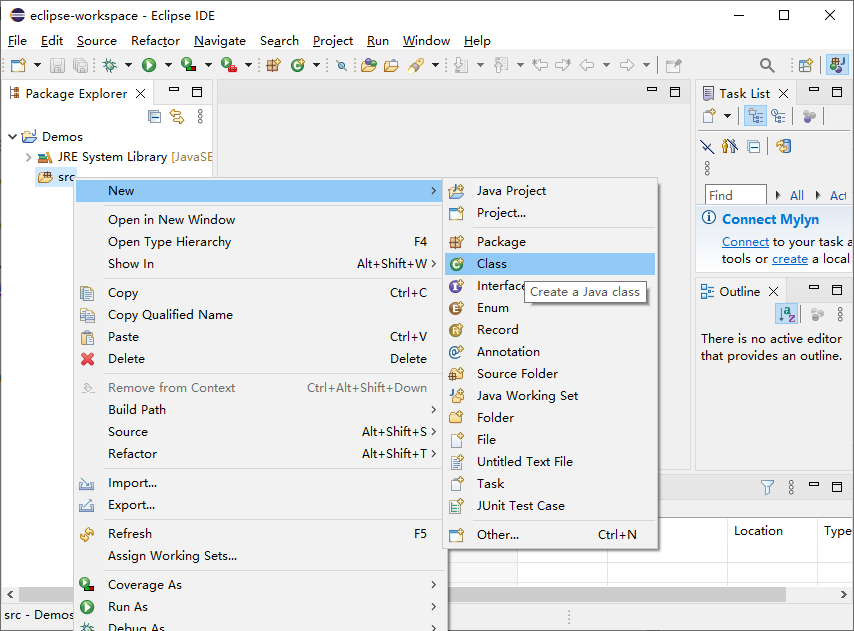Close the Outline view tab
This screenshot has width=854, height=631.
point(773,292)
